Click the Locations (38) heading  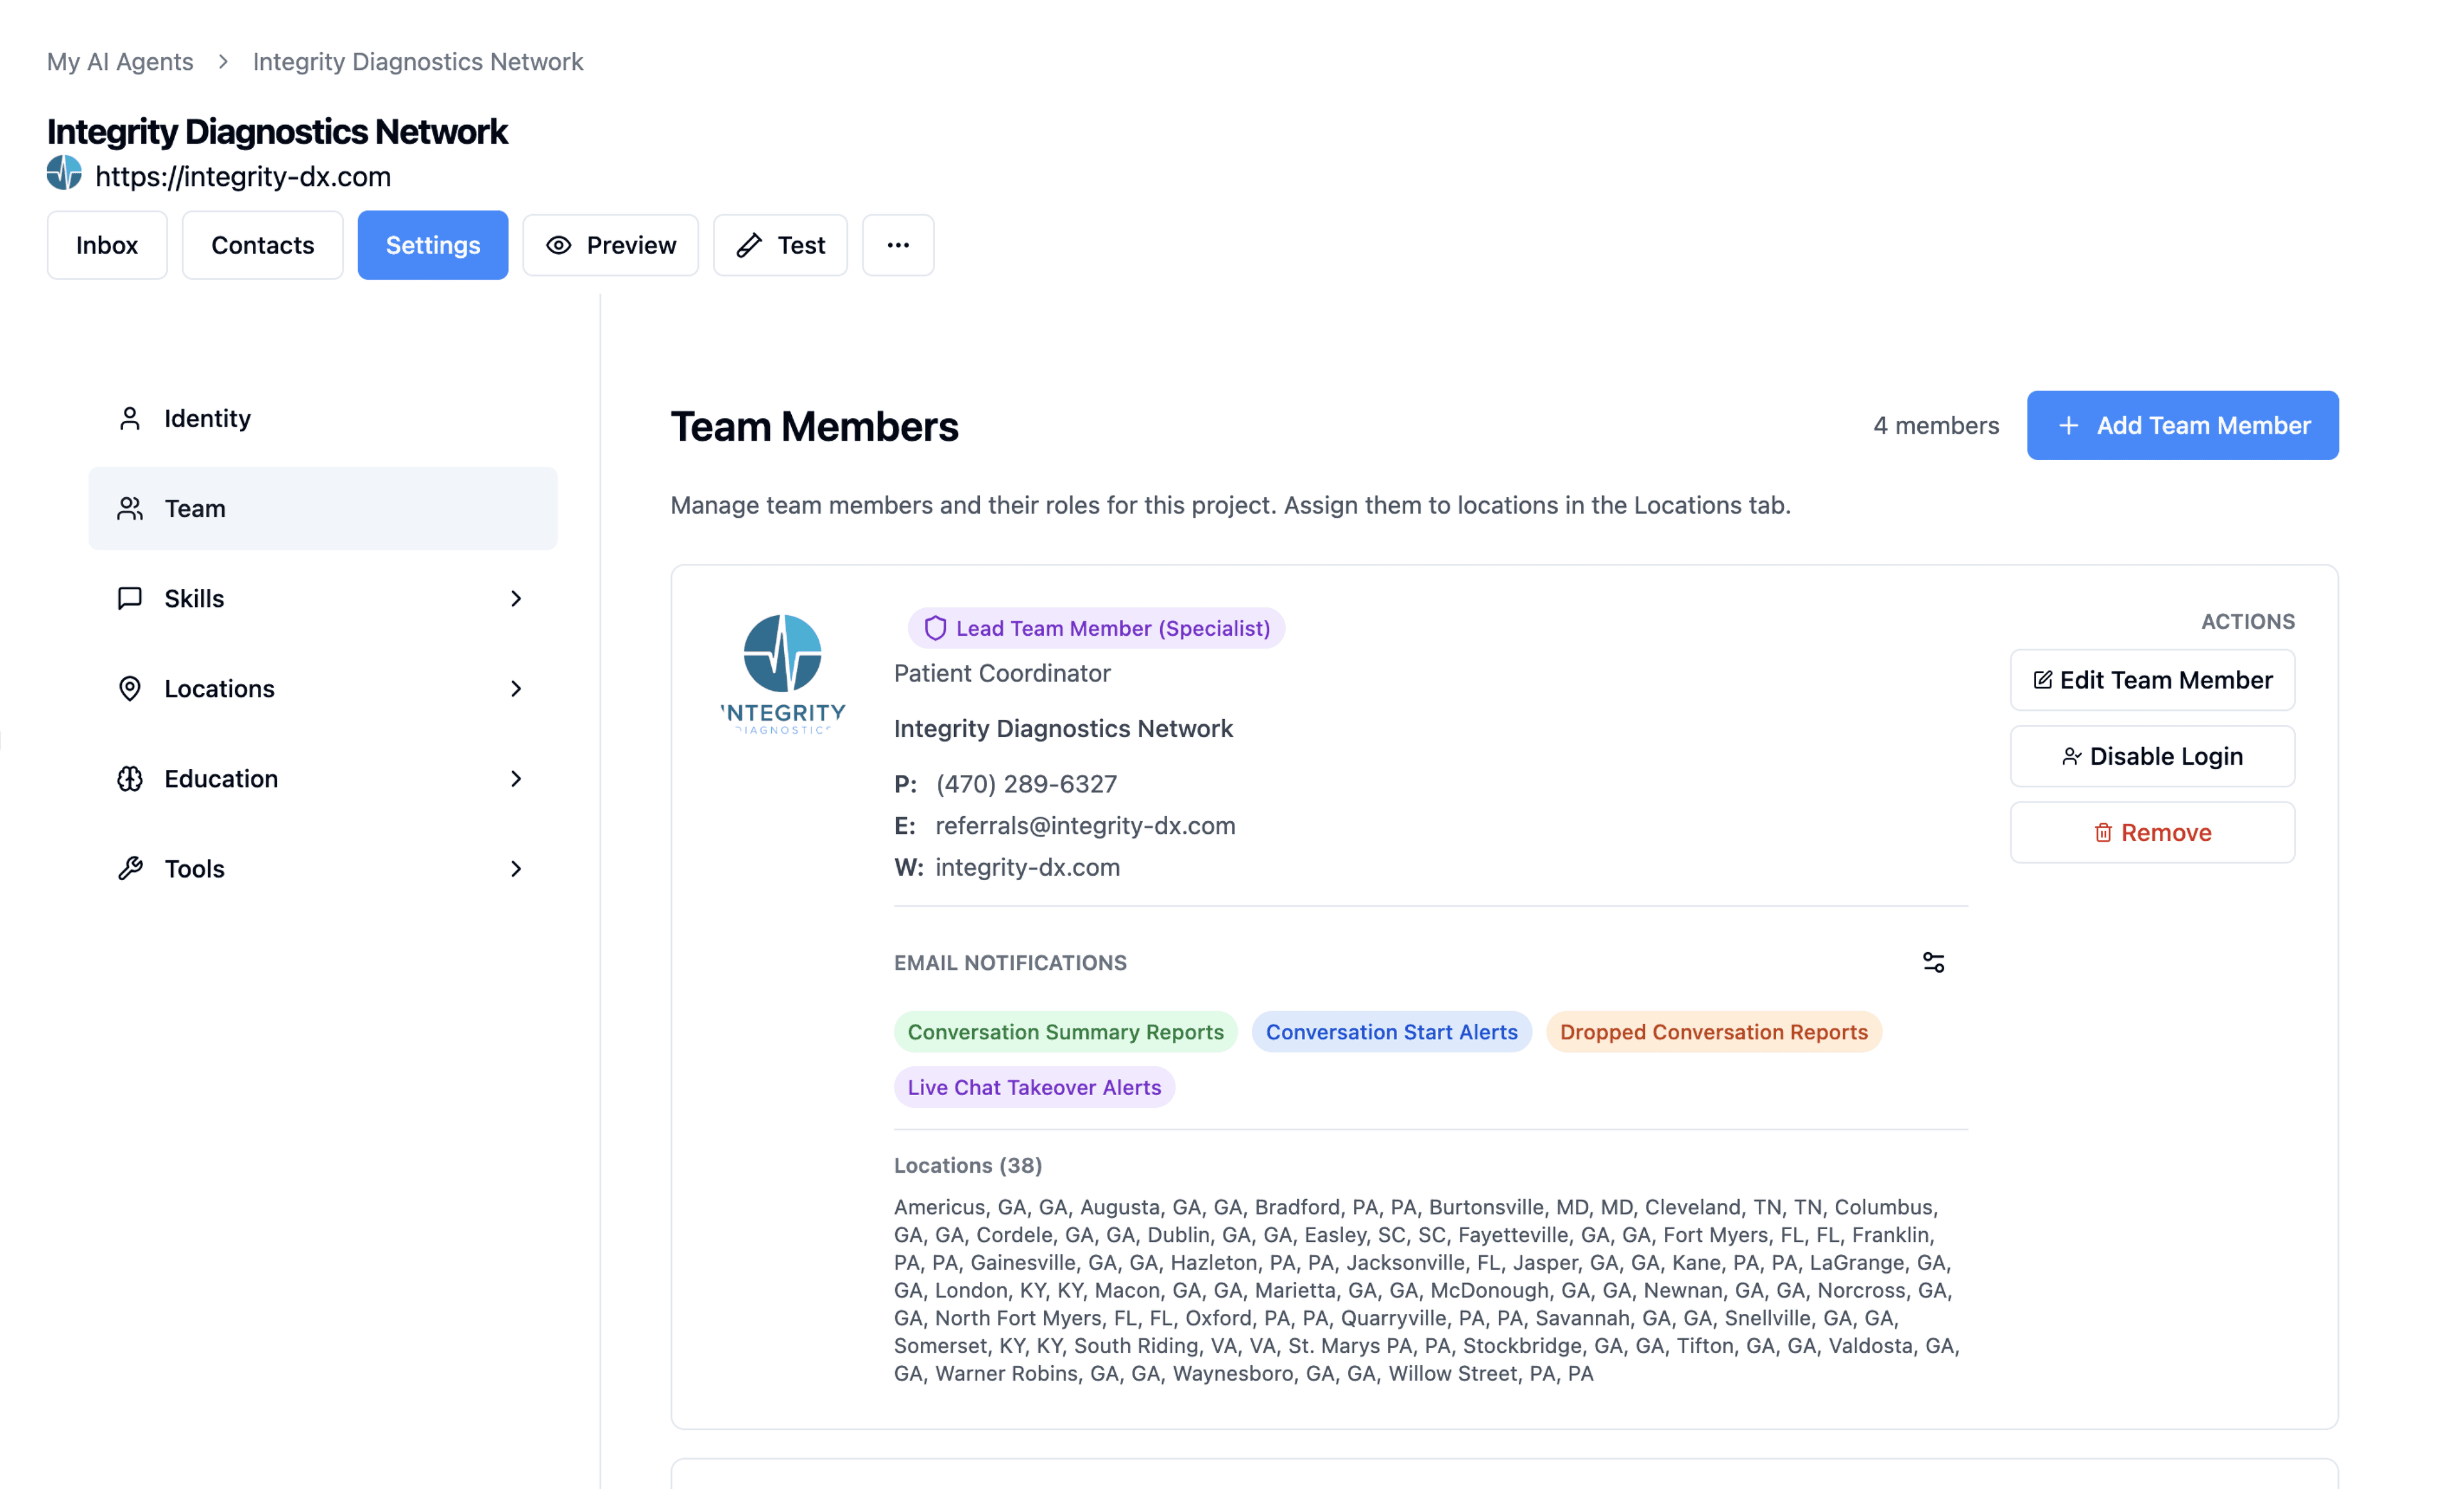click(968, 1165)
